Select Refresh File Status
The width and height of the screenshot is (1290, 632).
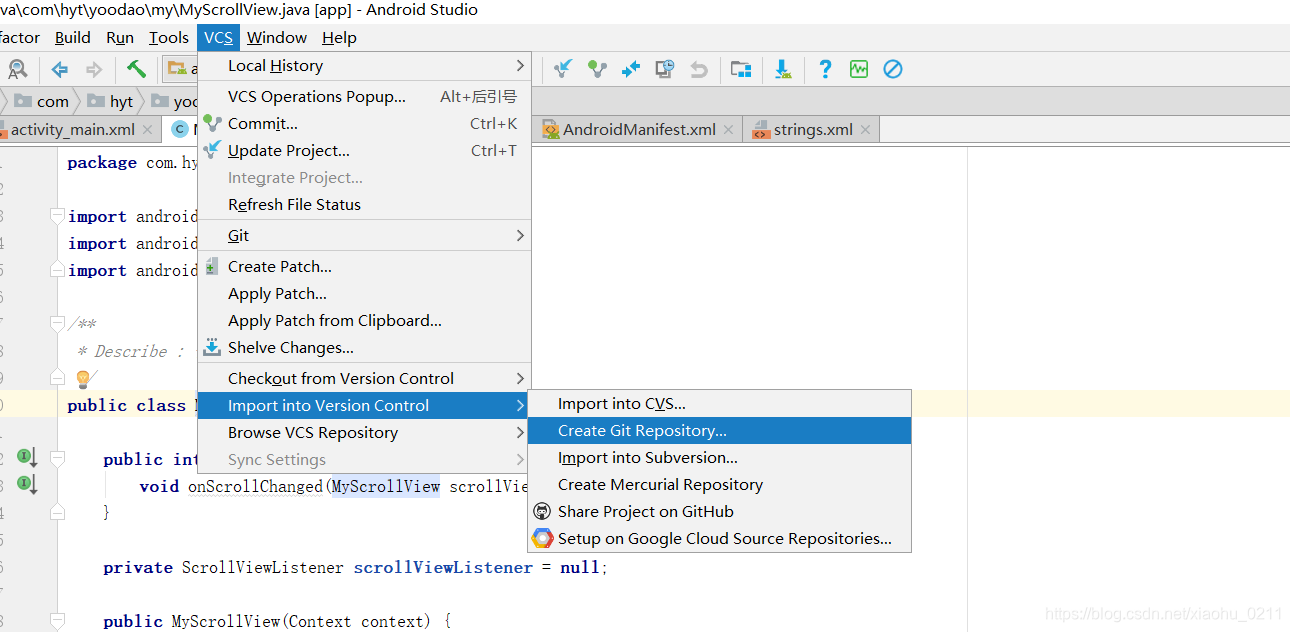[364, 205]
